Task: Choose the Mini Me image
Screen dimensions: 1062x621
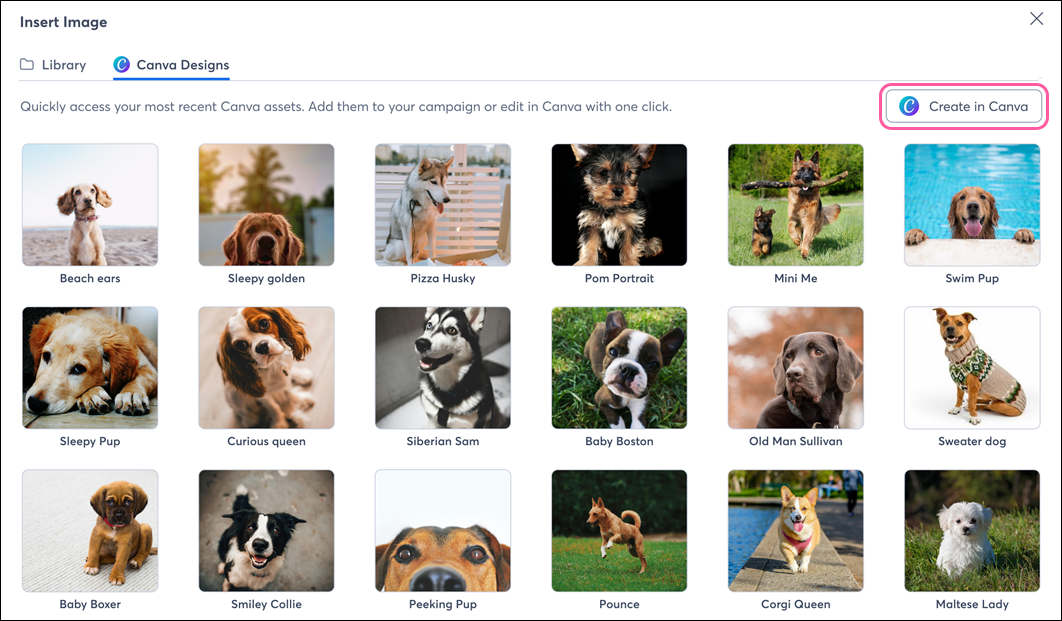Action: 795,204
